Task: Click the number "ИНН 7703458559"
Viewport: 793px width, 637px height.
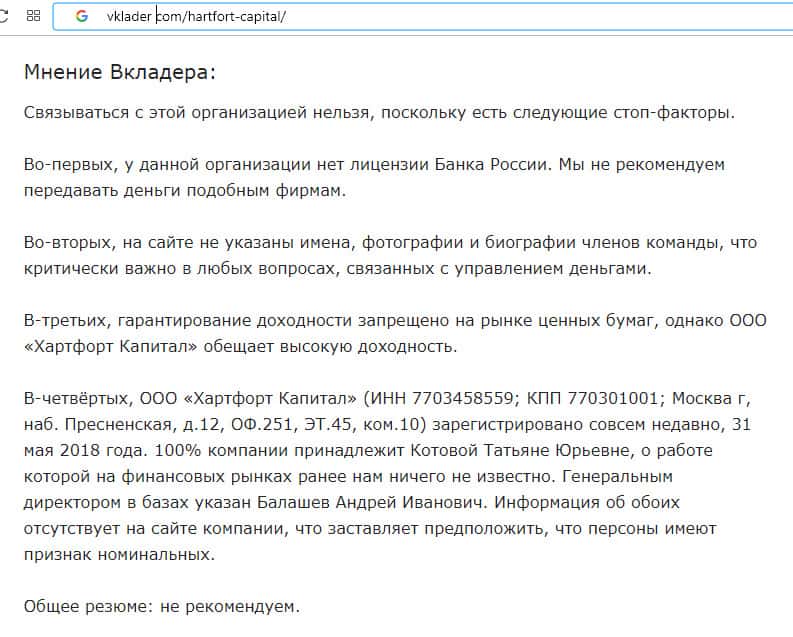Action: [443, 398]
